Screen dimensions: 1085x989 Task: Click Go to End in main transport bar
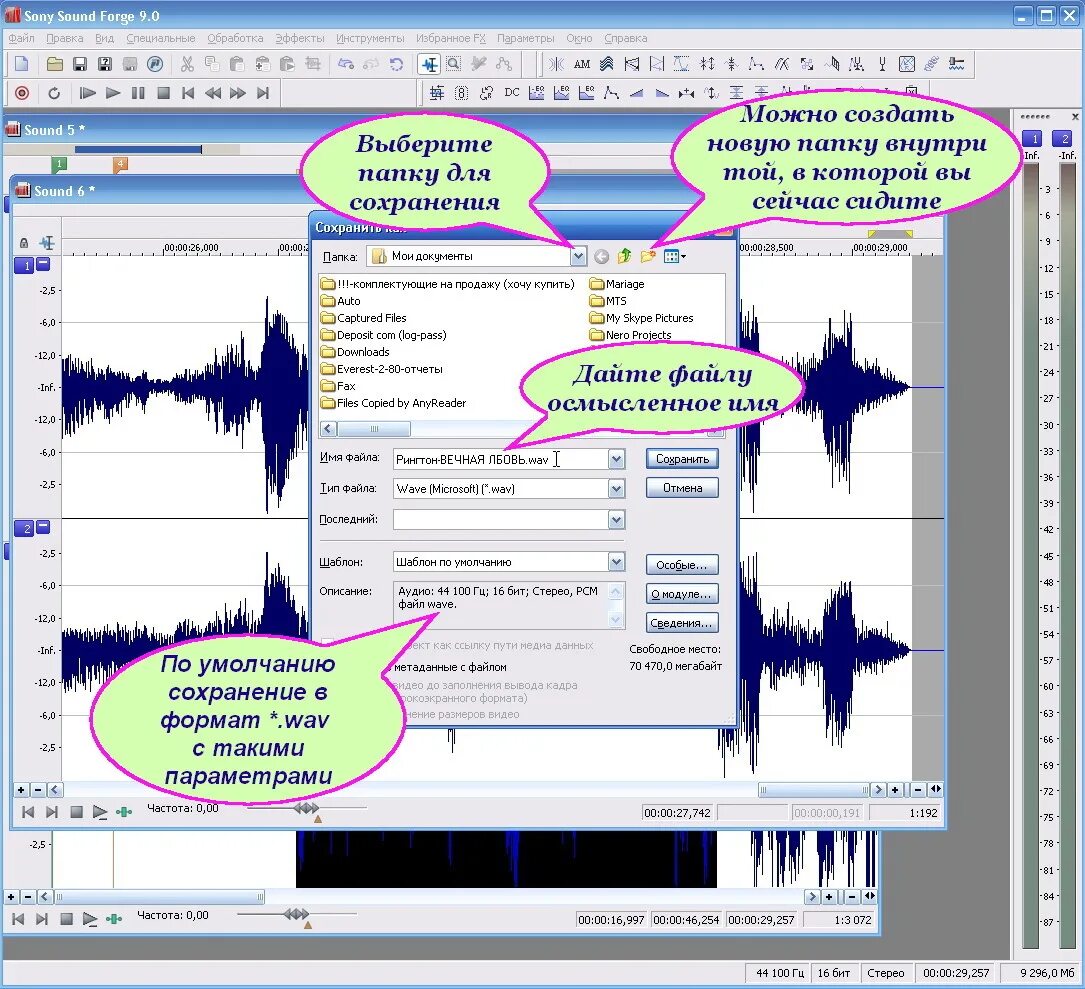(263, 93)
